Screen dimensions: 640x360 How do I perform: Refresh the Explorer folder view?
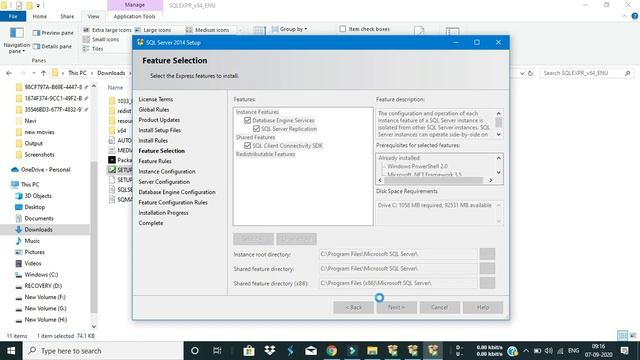530,73
